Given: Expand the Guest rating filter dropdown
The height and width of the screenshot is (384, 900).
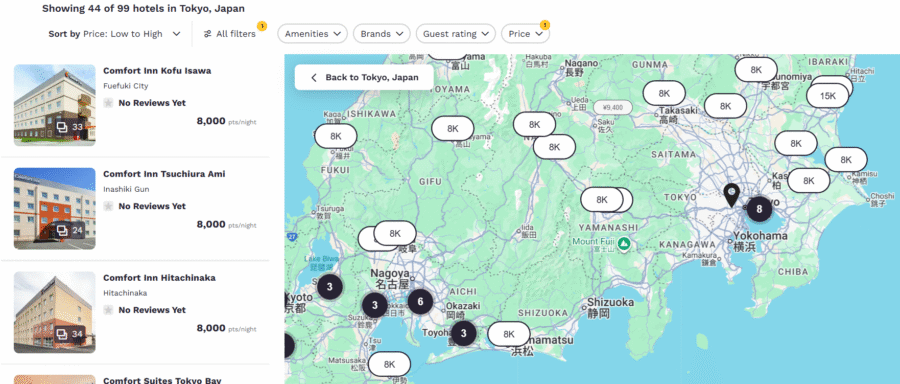Looking at the screenshot, I should (x=456, y=34).
